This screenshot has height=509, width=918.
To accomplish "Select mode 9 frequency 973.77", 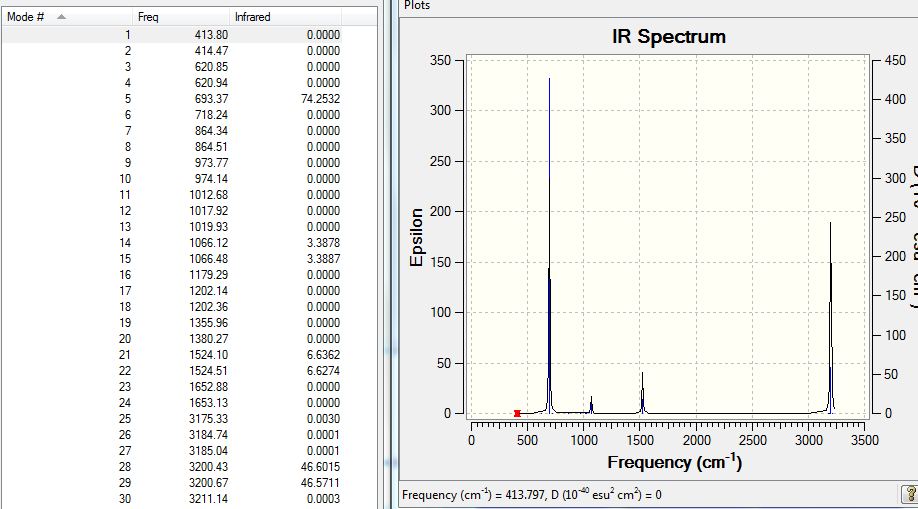I will 211,163.
